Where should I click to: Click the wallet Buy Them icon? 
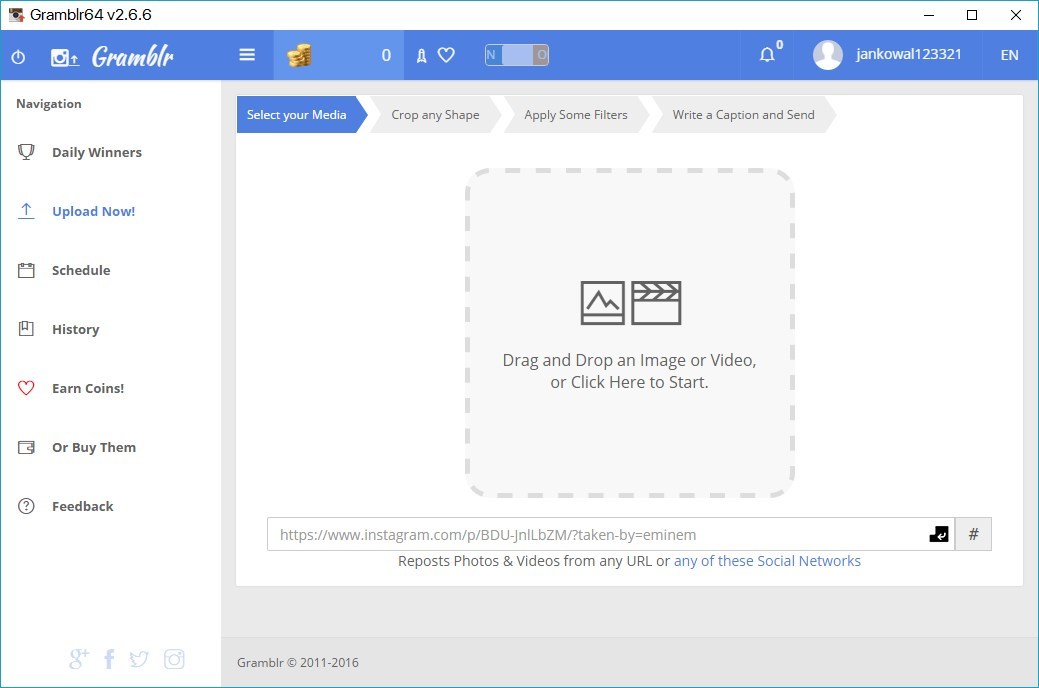26,447
